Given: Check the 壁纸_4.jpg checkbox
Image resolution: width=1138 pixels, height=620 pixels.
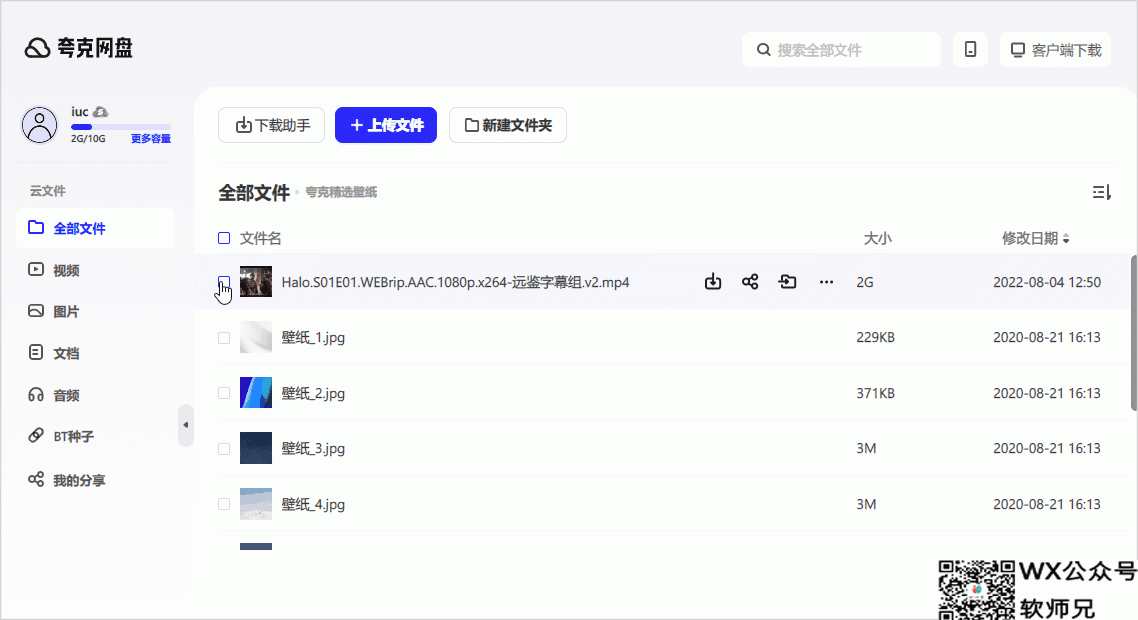Looking at the screenshot, I should click(x=224, y=504).
